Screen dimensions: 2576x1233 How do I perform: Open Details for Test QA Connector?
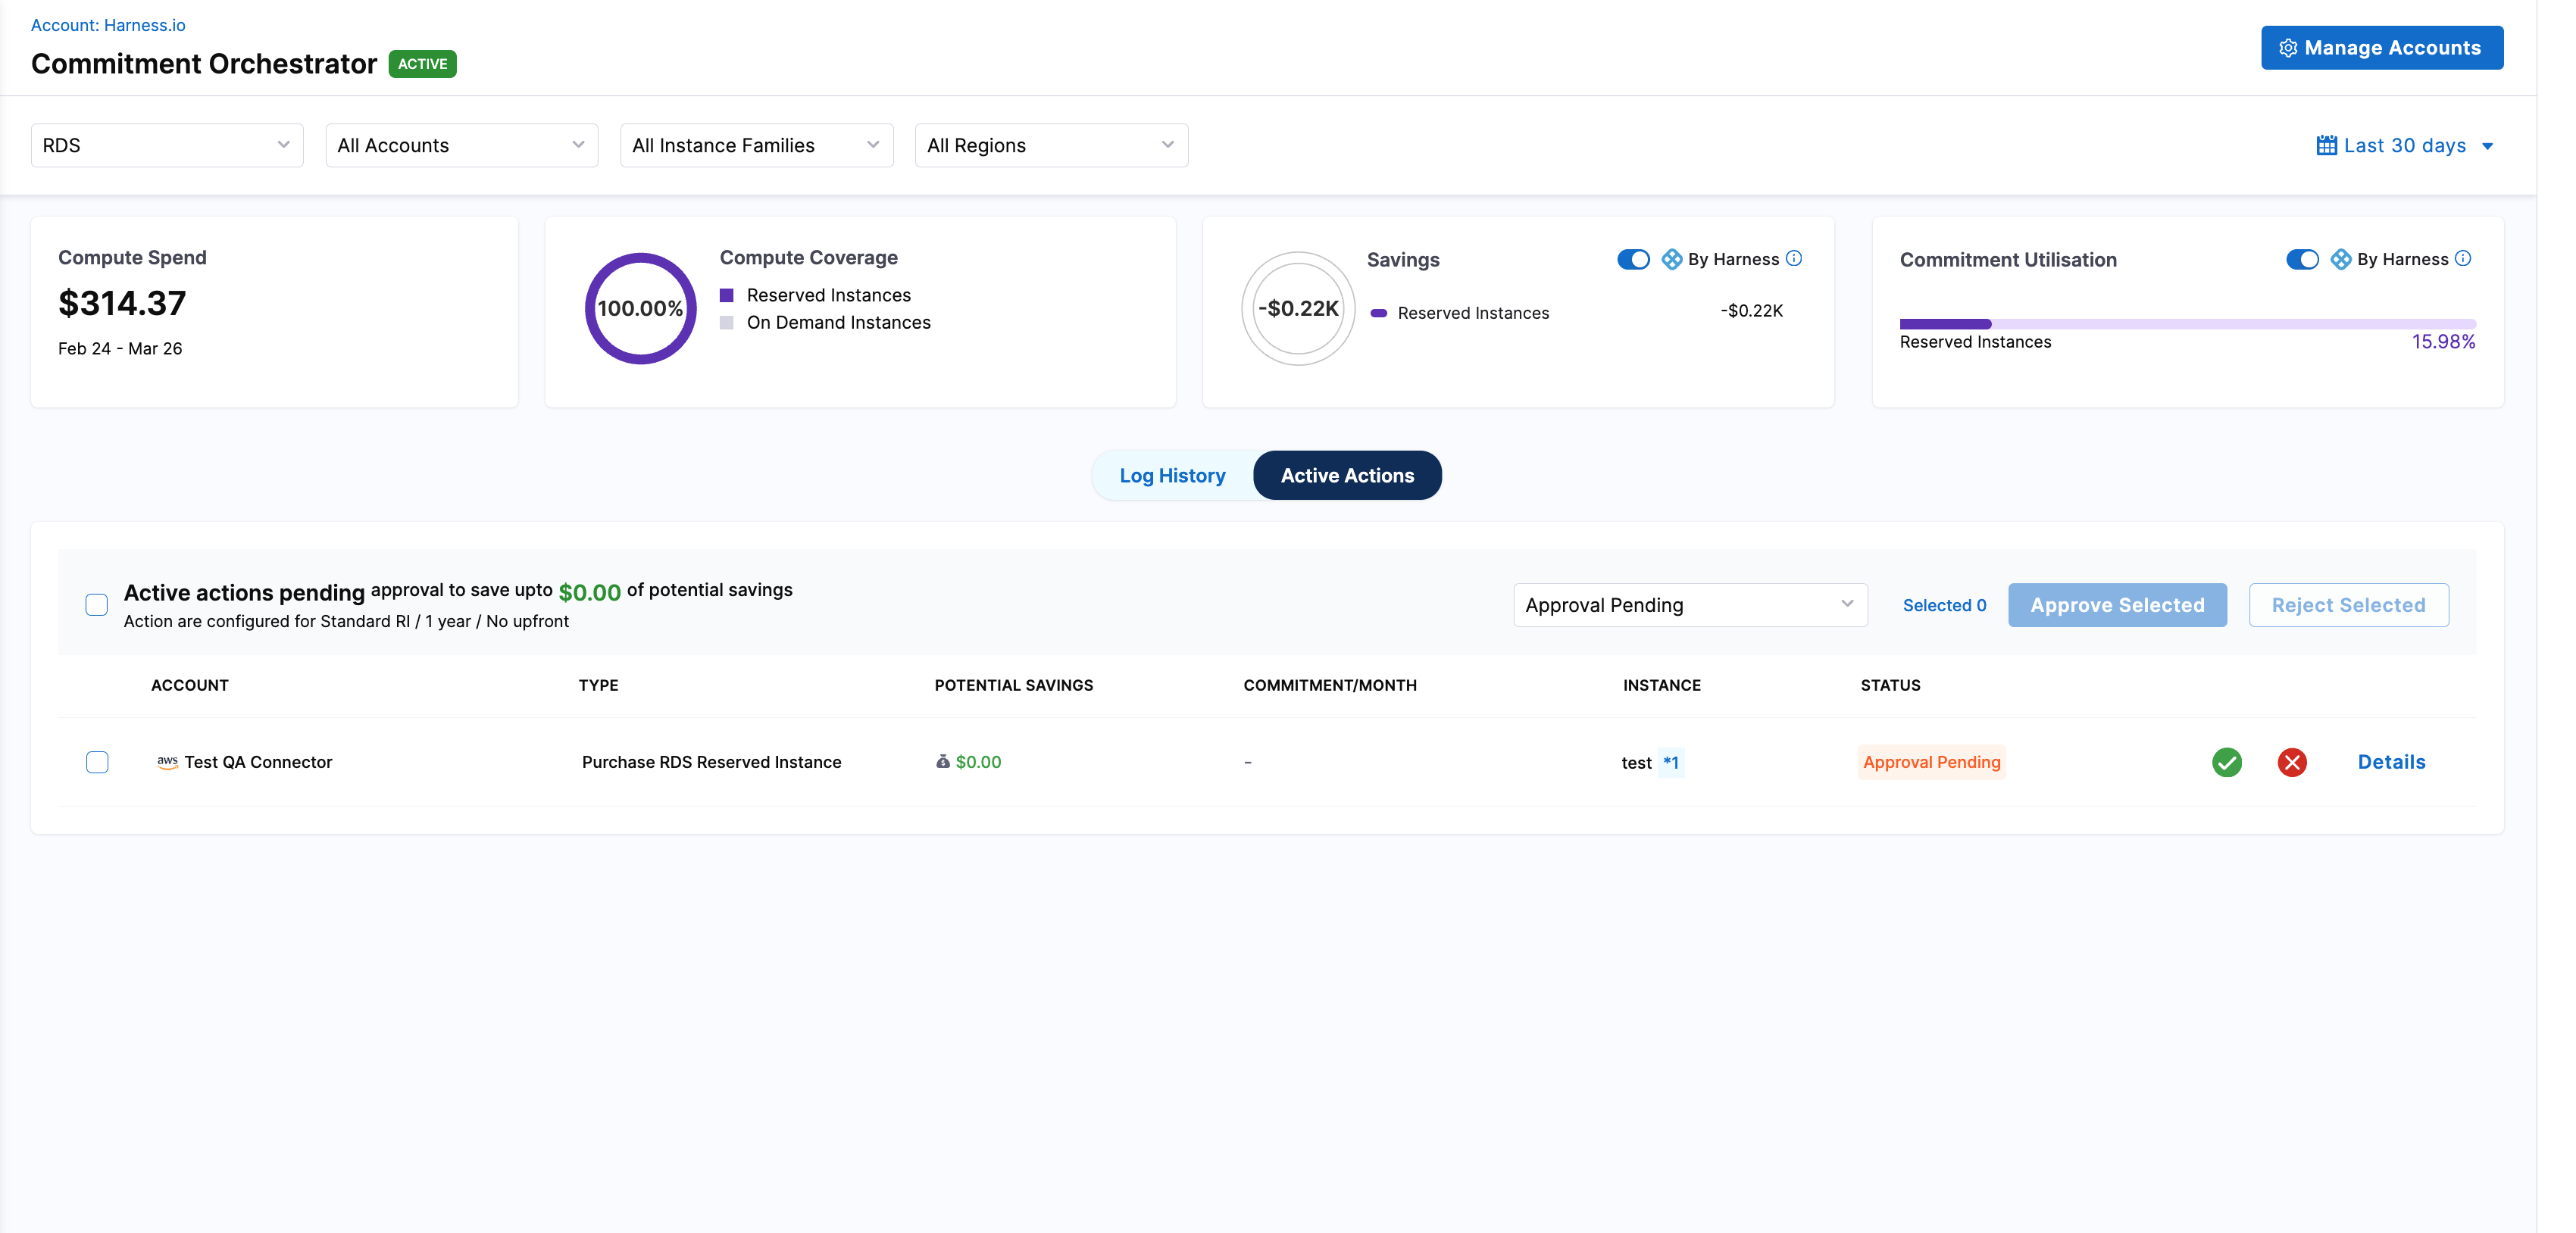(x=2391, y=762)
